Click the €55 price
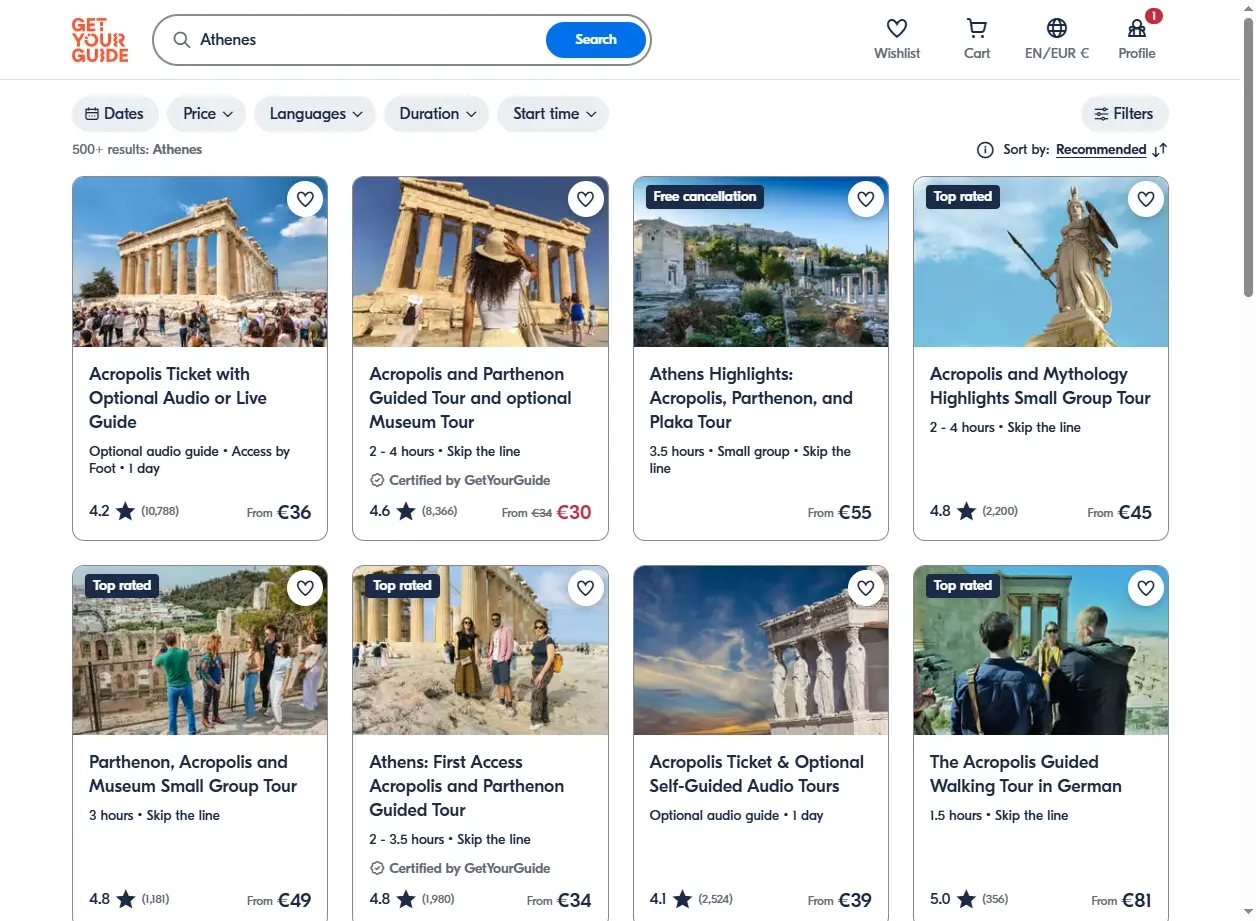1256x921 pixels. point(855,512)
